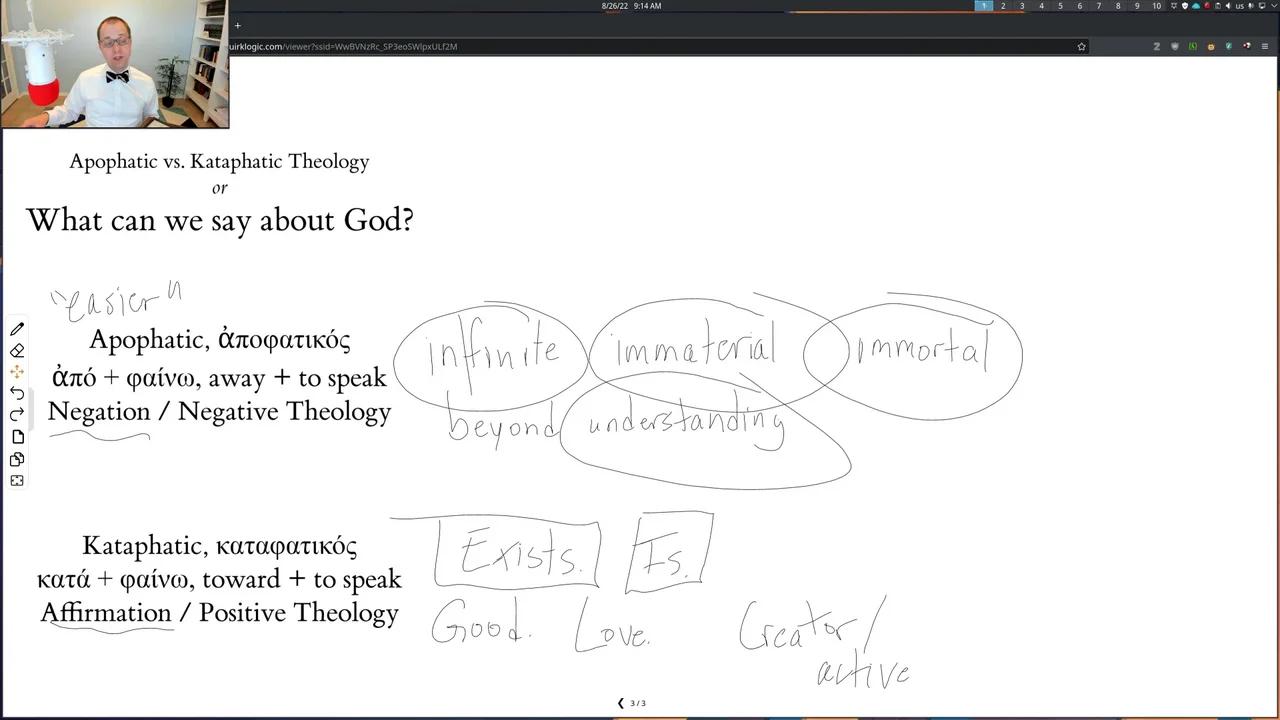Duplicate the current page
Image resolution: width=1280 pixels, height=720 pixels.
coord(16,459)
